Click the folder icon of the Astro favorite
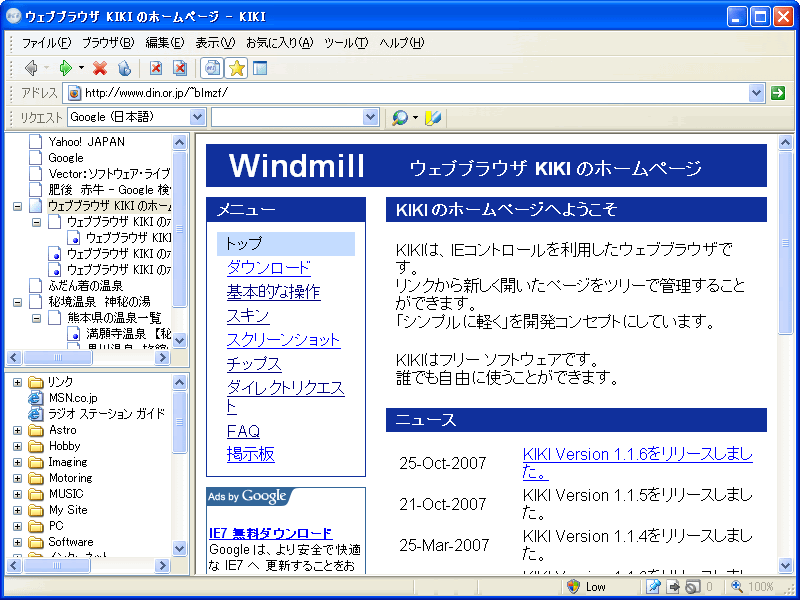Viewport: 800px width, 600px height. tap(36, 430)
